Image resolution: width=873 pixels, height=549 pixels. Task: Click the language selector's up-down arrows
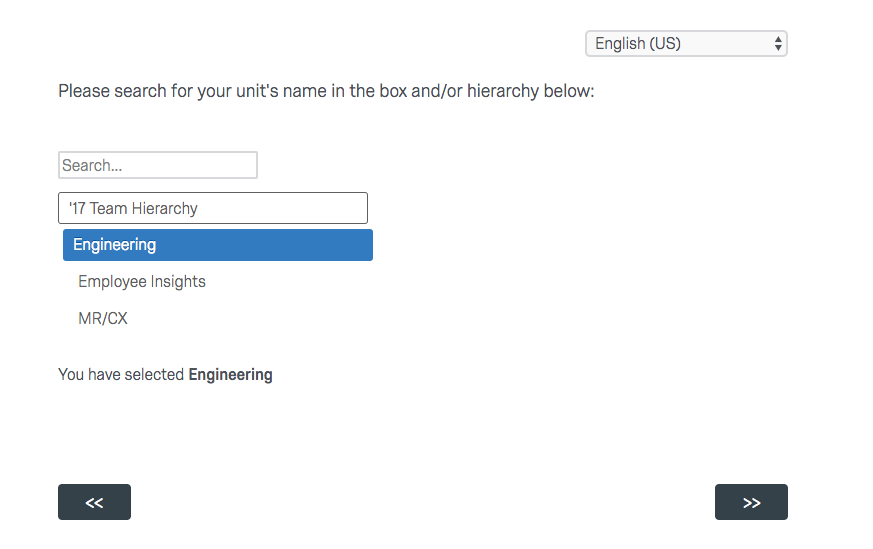pos(778,44)
